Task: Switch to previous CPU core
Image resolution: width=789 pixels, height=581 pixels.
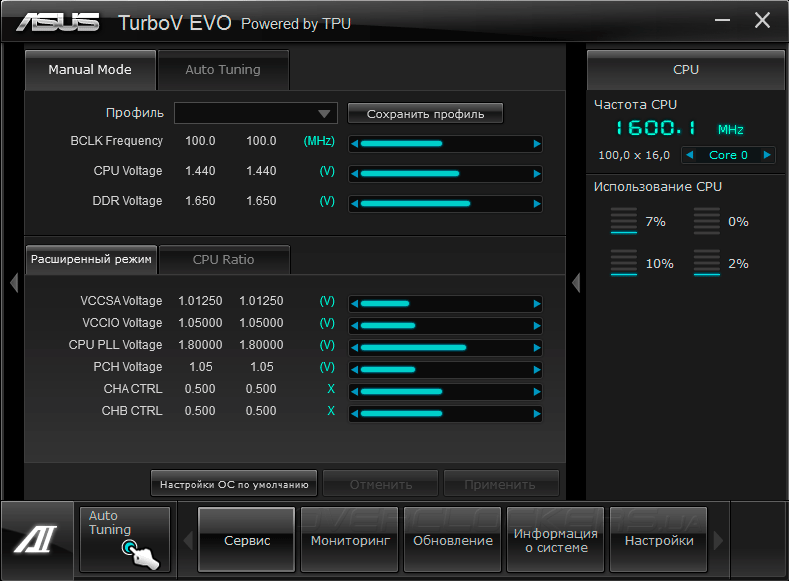Action: 690,155
